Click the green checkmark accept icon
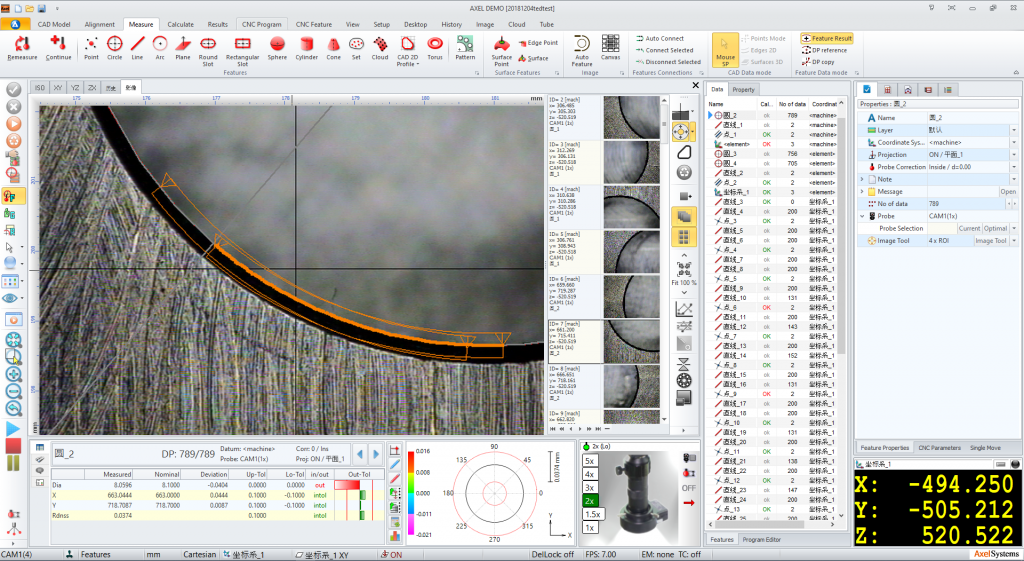This screenshot has width=1024, height=561. [13, 89]
